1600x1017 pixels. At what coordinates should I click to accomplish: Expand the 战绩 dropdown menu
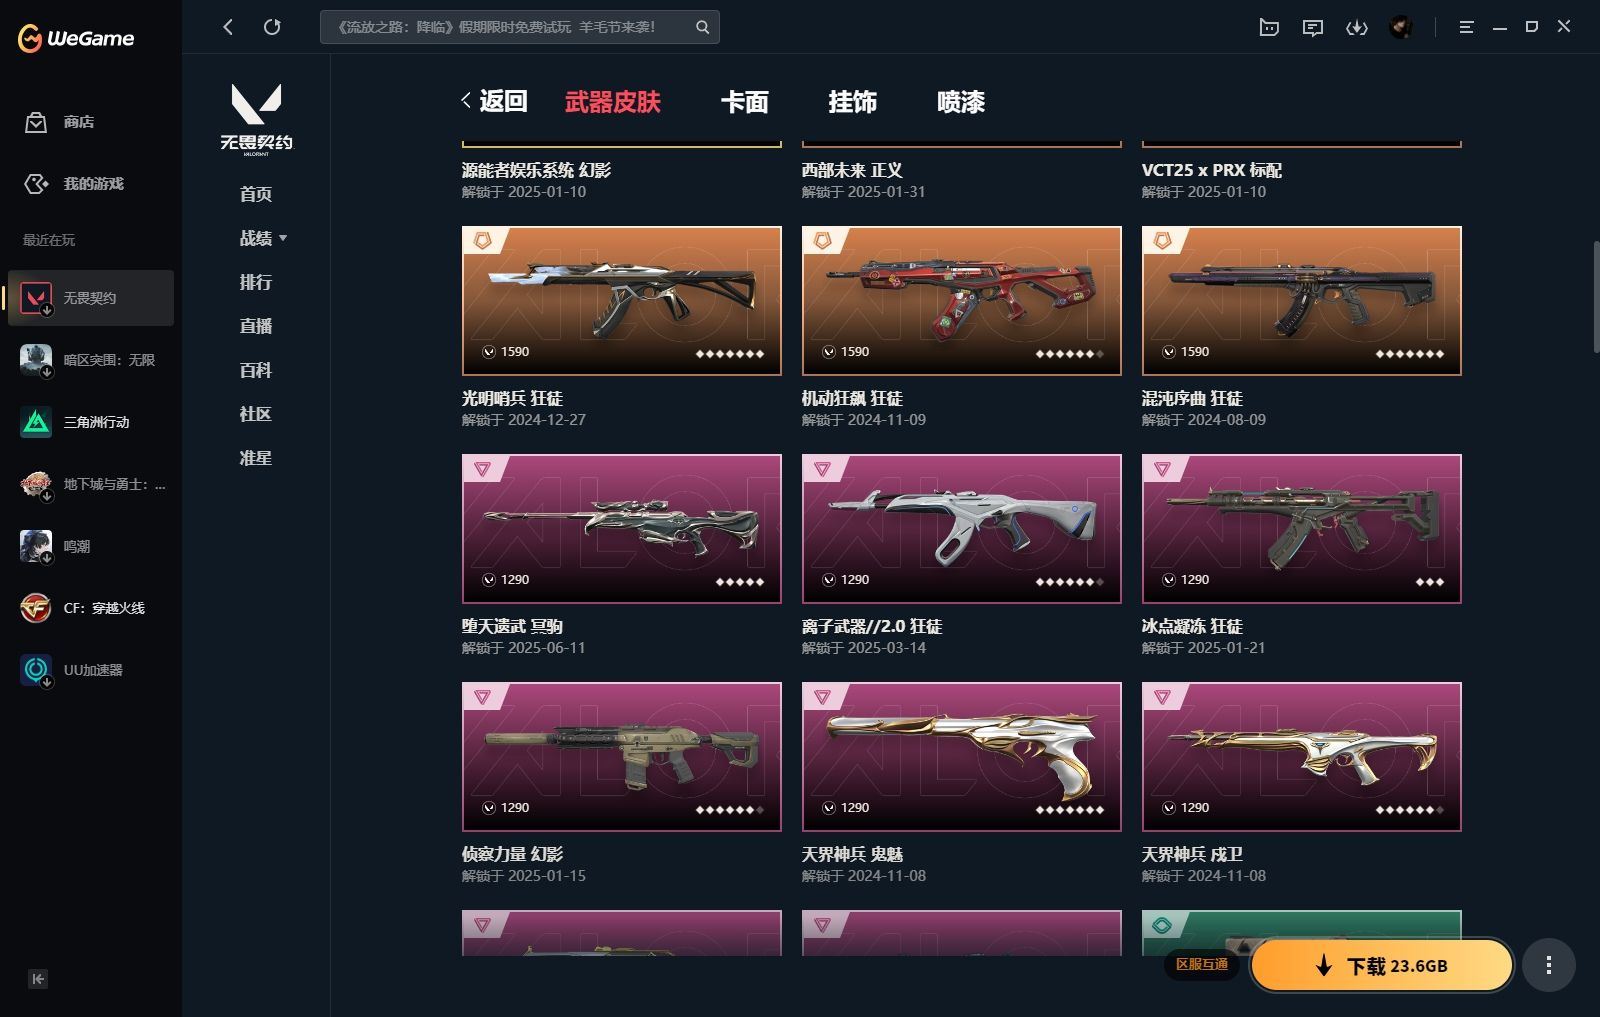[x=263, y=238]
